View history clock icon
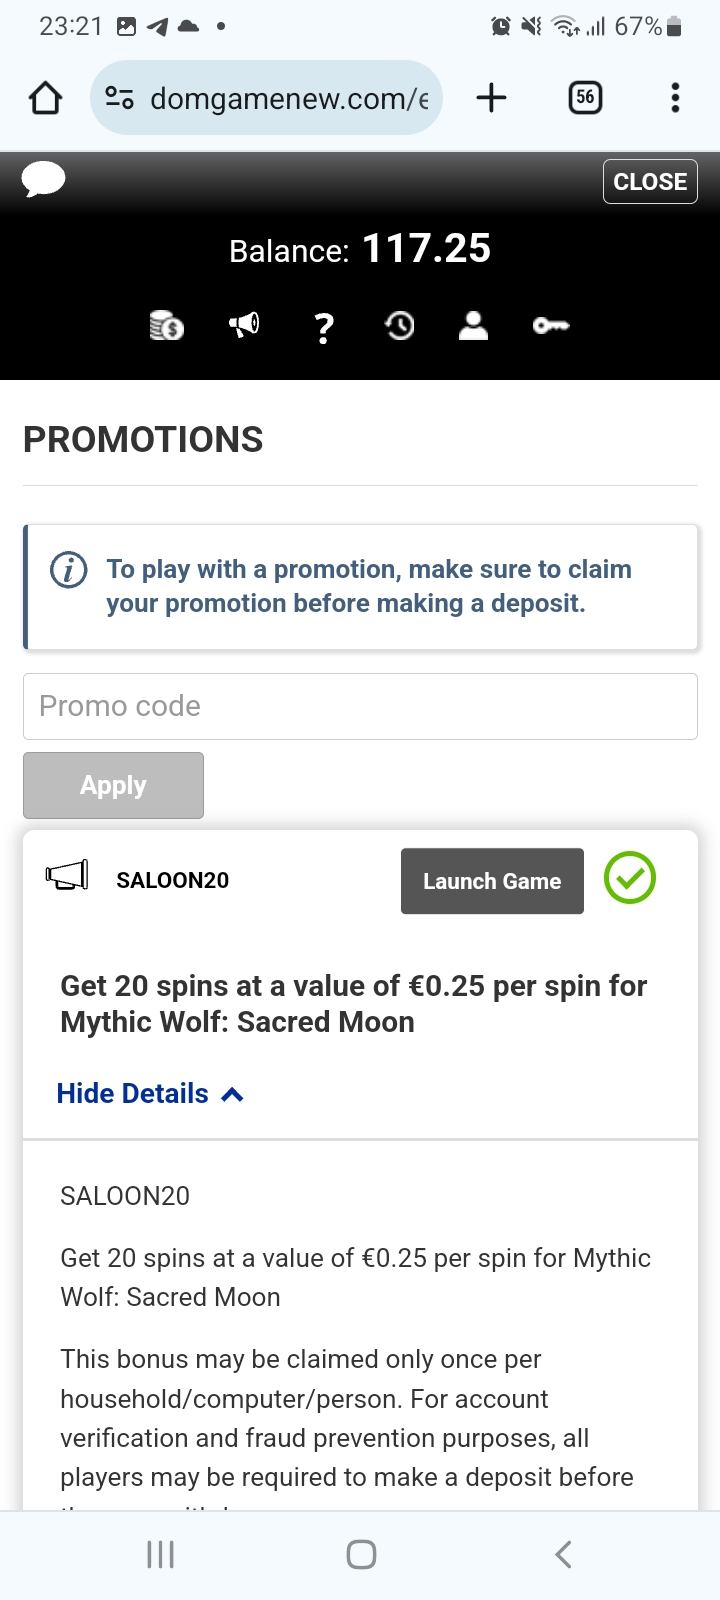This screenshot has height=1600, width=720. [400, 325]
